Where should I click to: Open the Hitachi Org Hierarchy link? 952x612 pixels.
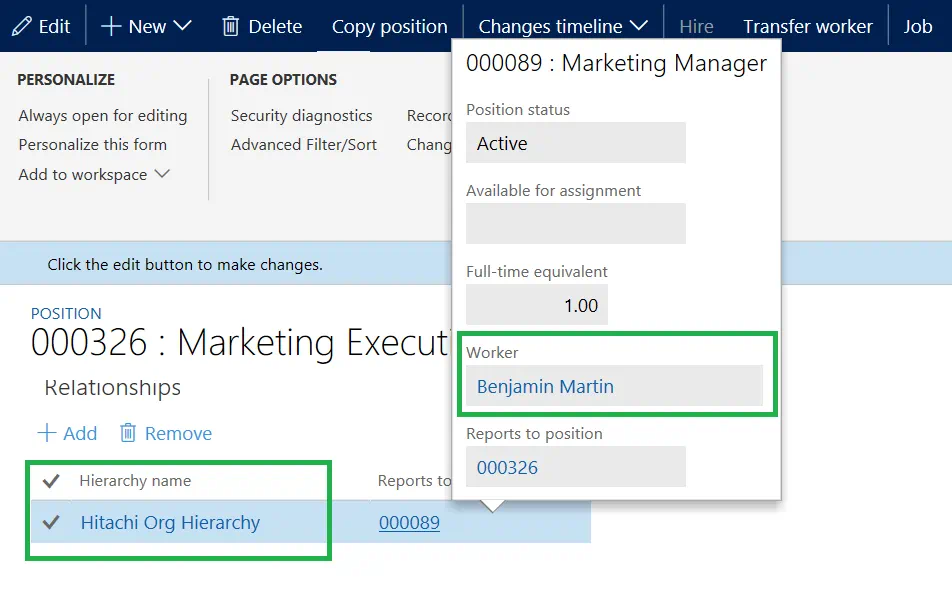[170, 522]
